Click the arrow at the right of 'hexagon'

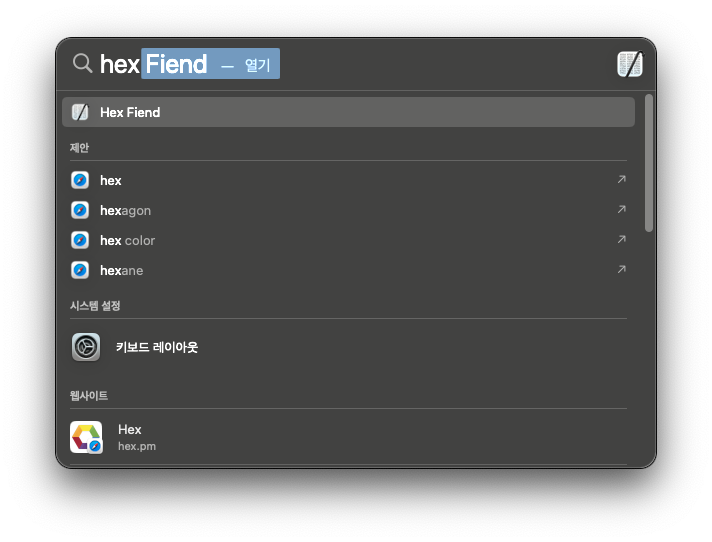point(621,210)
